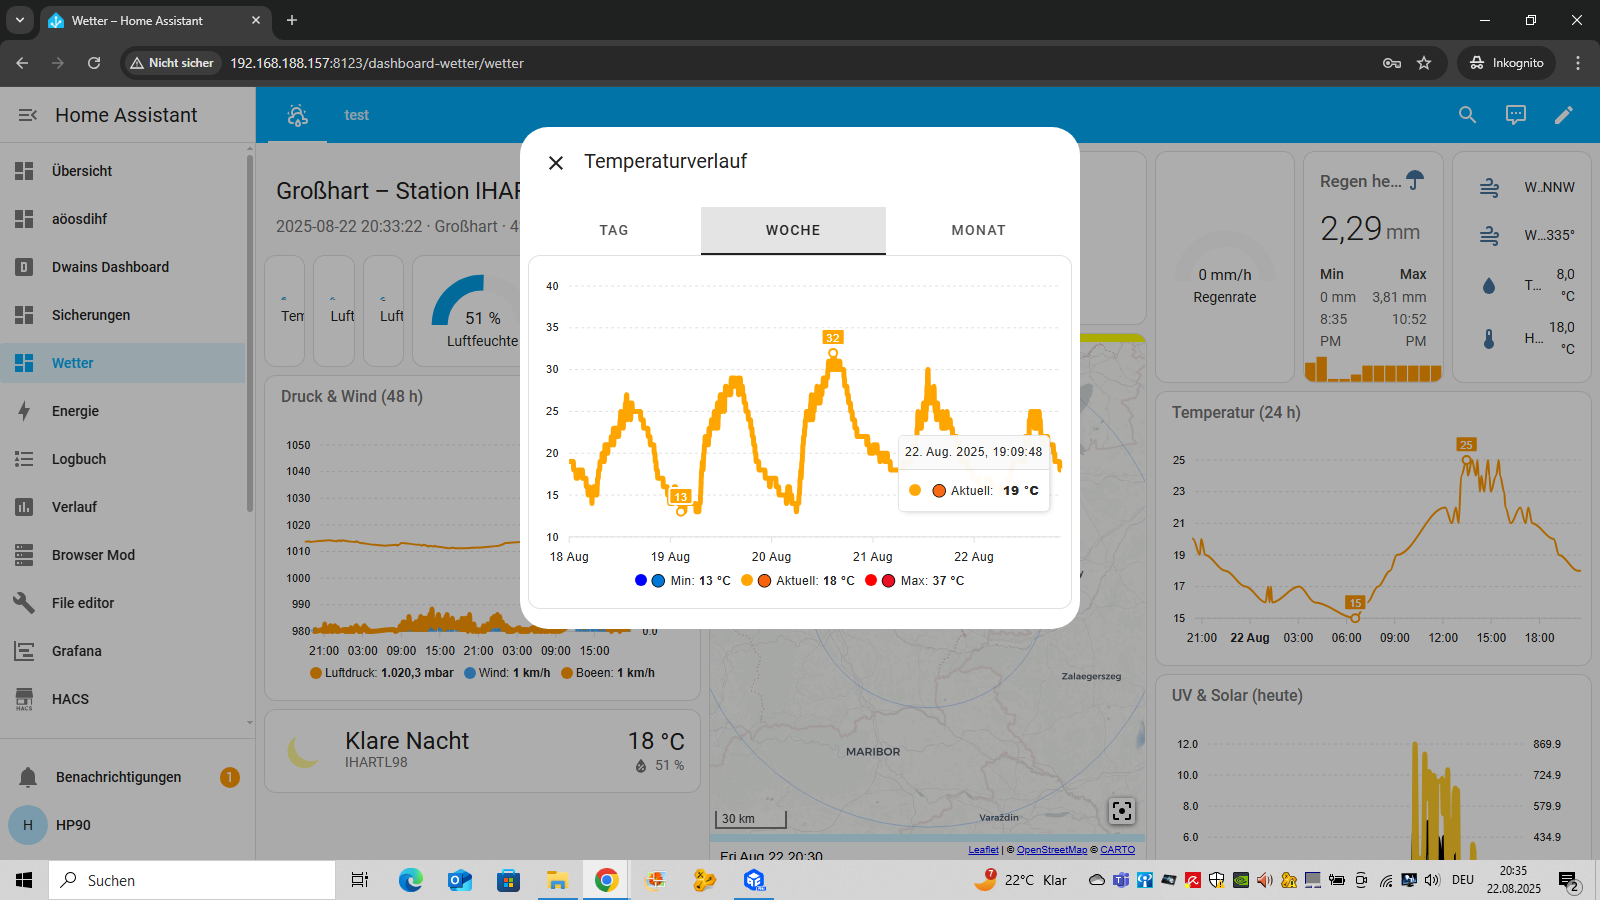Image resolution: width=1600 pixels, height=900 pixels.
Task: Click the dashboard search icon
Action: click(1467, 115)
